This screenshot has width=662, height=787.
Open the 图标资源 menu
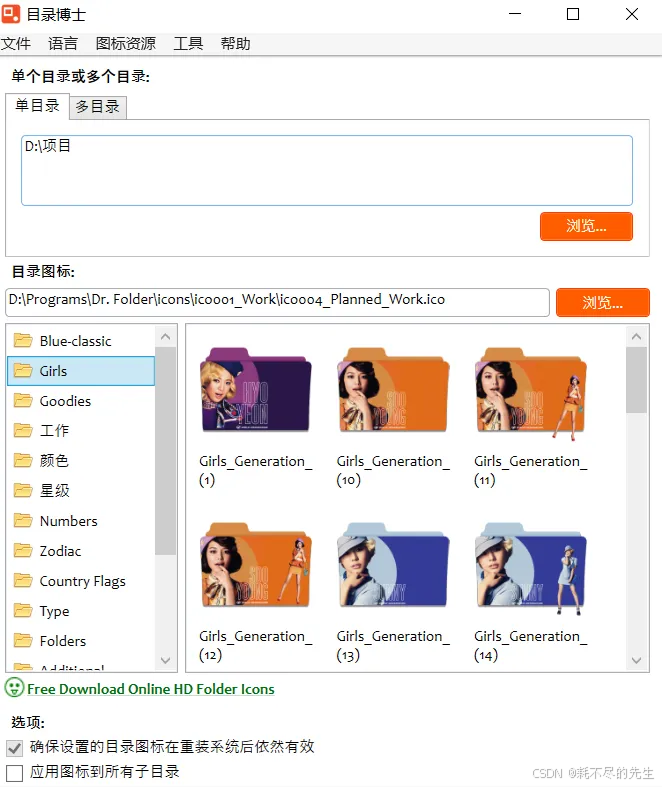click(125, 44)
